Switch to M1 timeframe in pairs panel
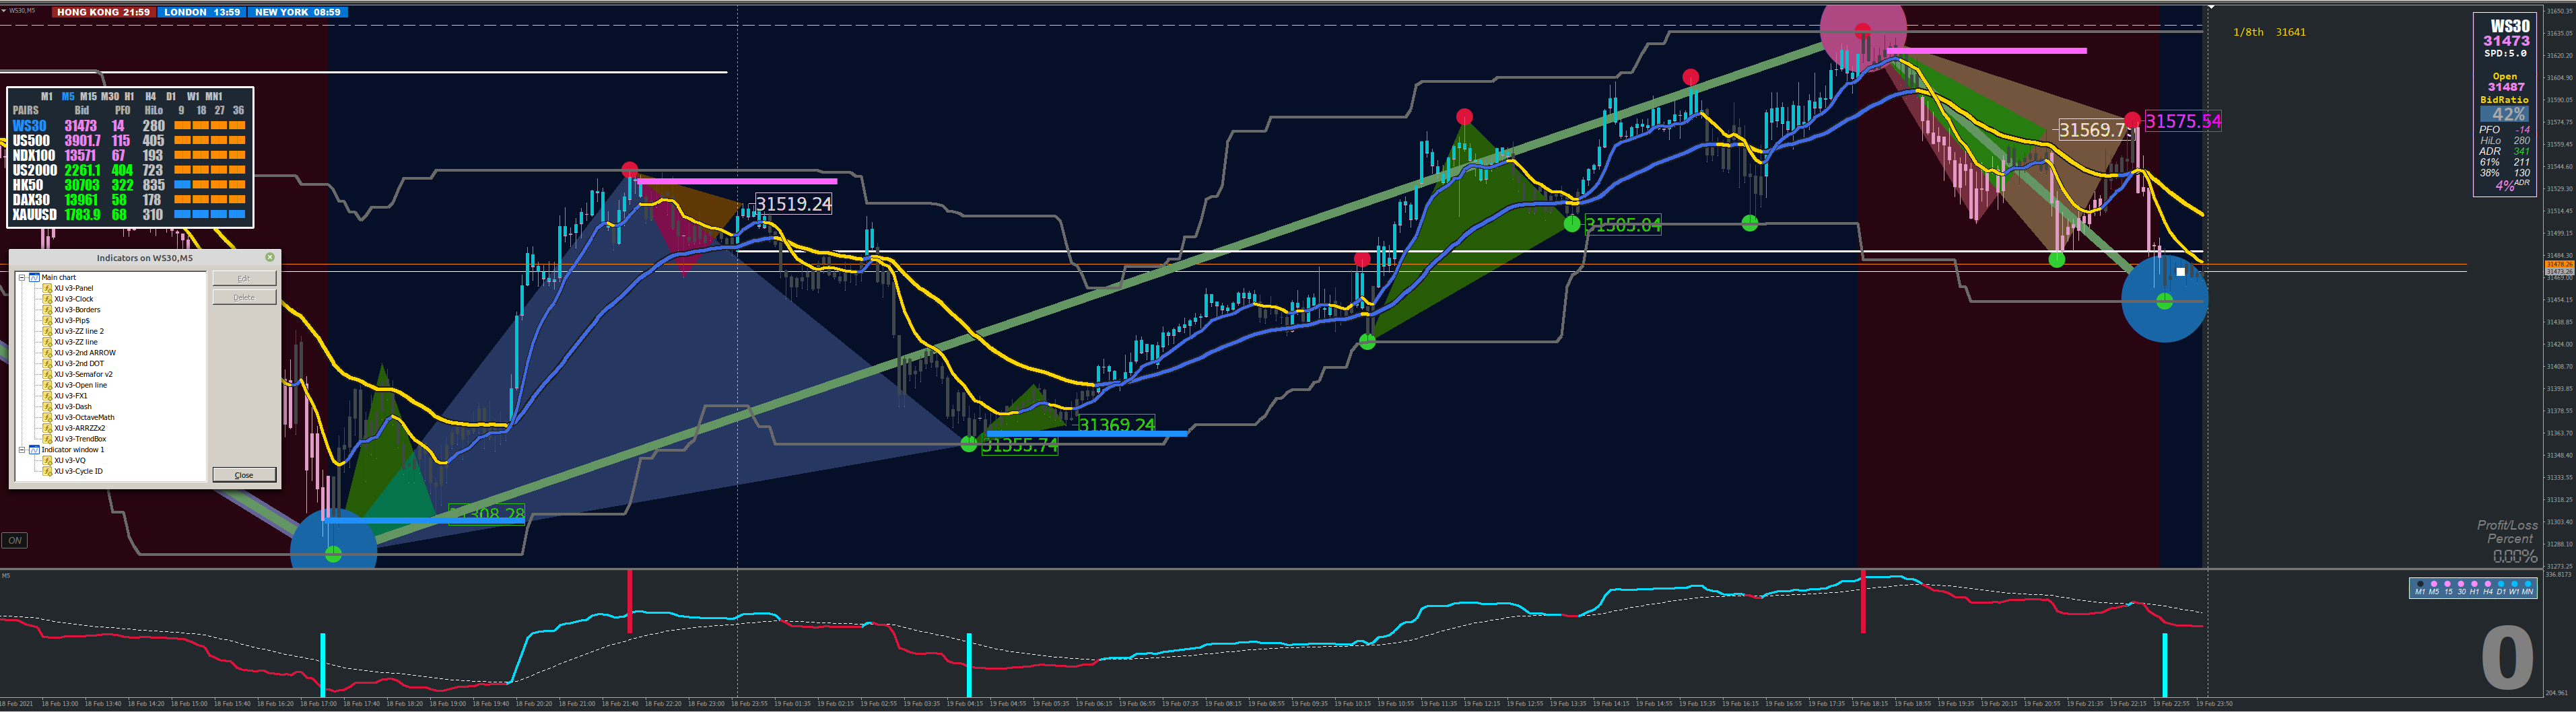This screenshot has height=712, width=2576. pos(47,96)
